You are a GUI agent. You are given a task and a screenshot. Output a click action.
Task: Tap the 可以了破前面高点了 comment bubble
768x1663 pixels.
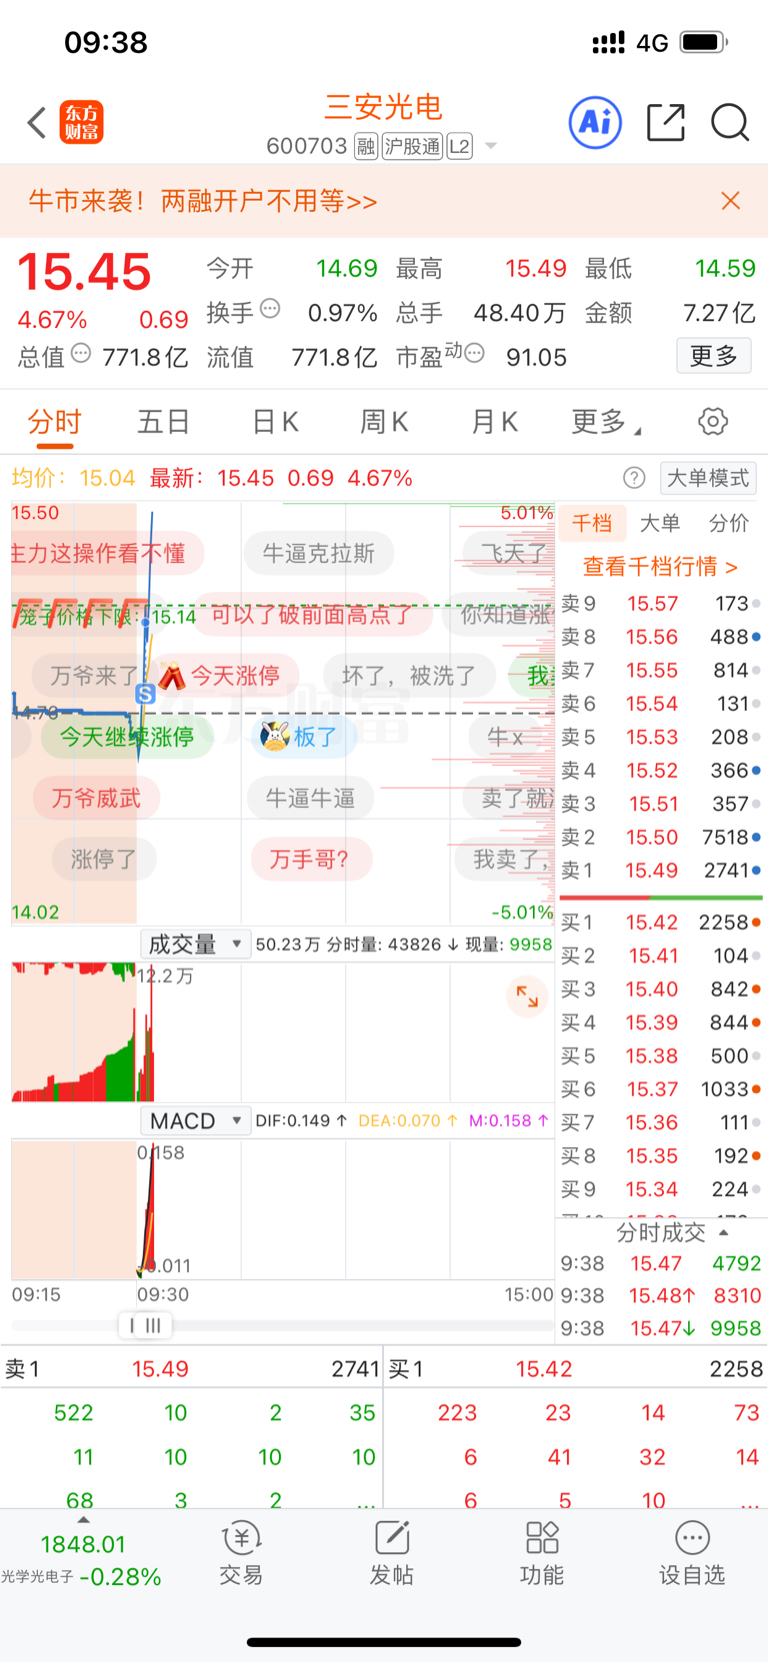(312, 615)
